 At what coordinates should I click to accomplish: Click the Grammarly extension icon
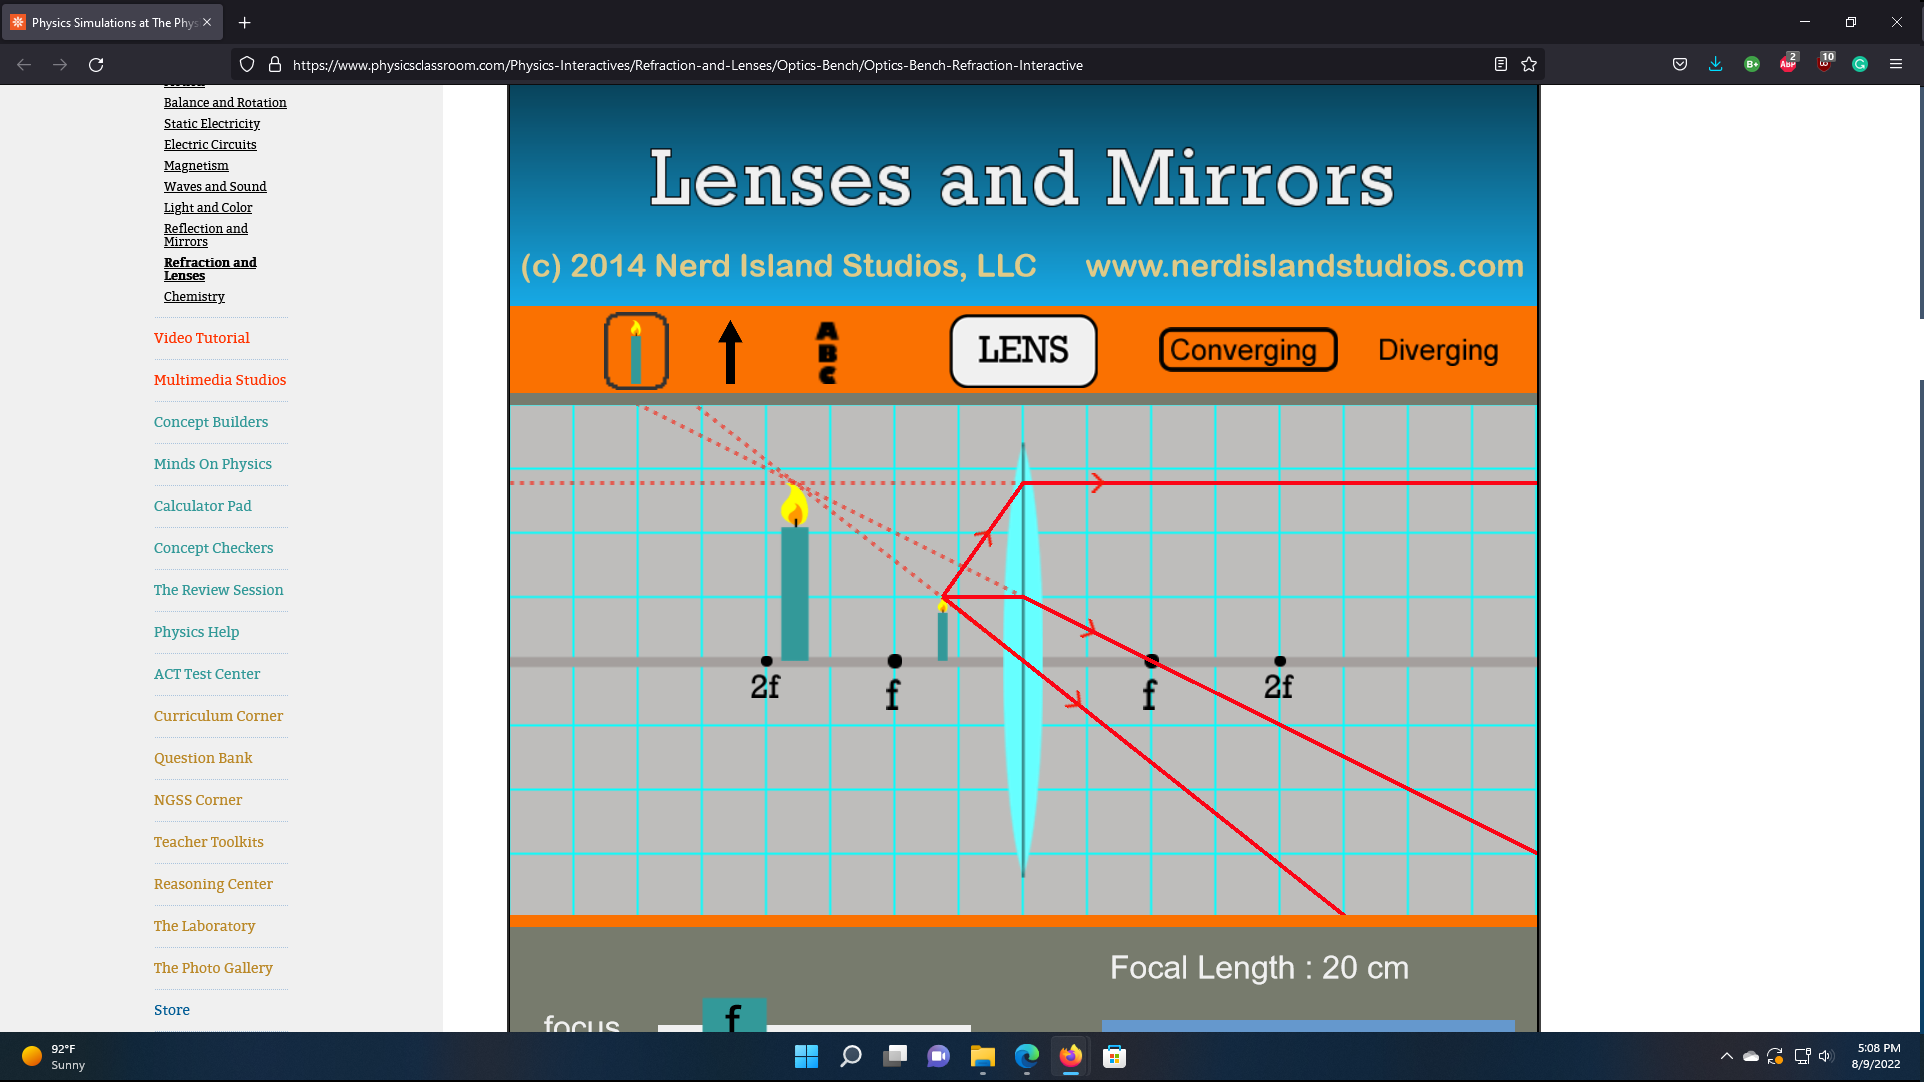[x=1860, y=64]
